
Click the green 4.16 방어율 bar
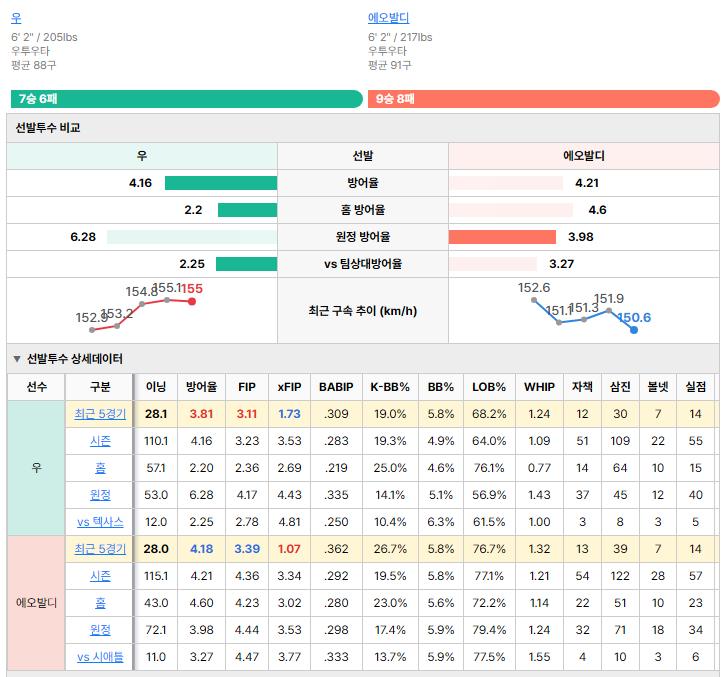coord(221,183)
